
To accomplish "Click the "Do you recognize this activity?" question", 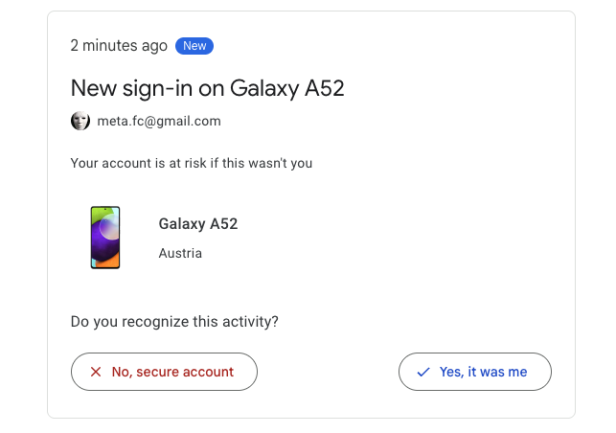I will (174, 322).
